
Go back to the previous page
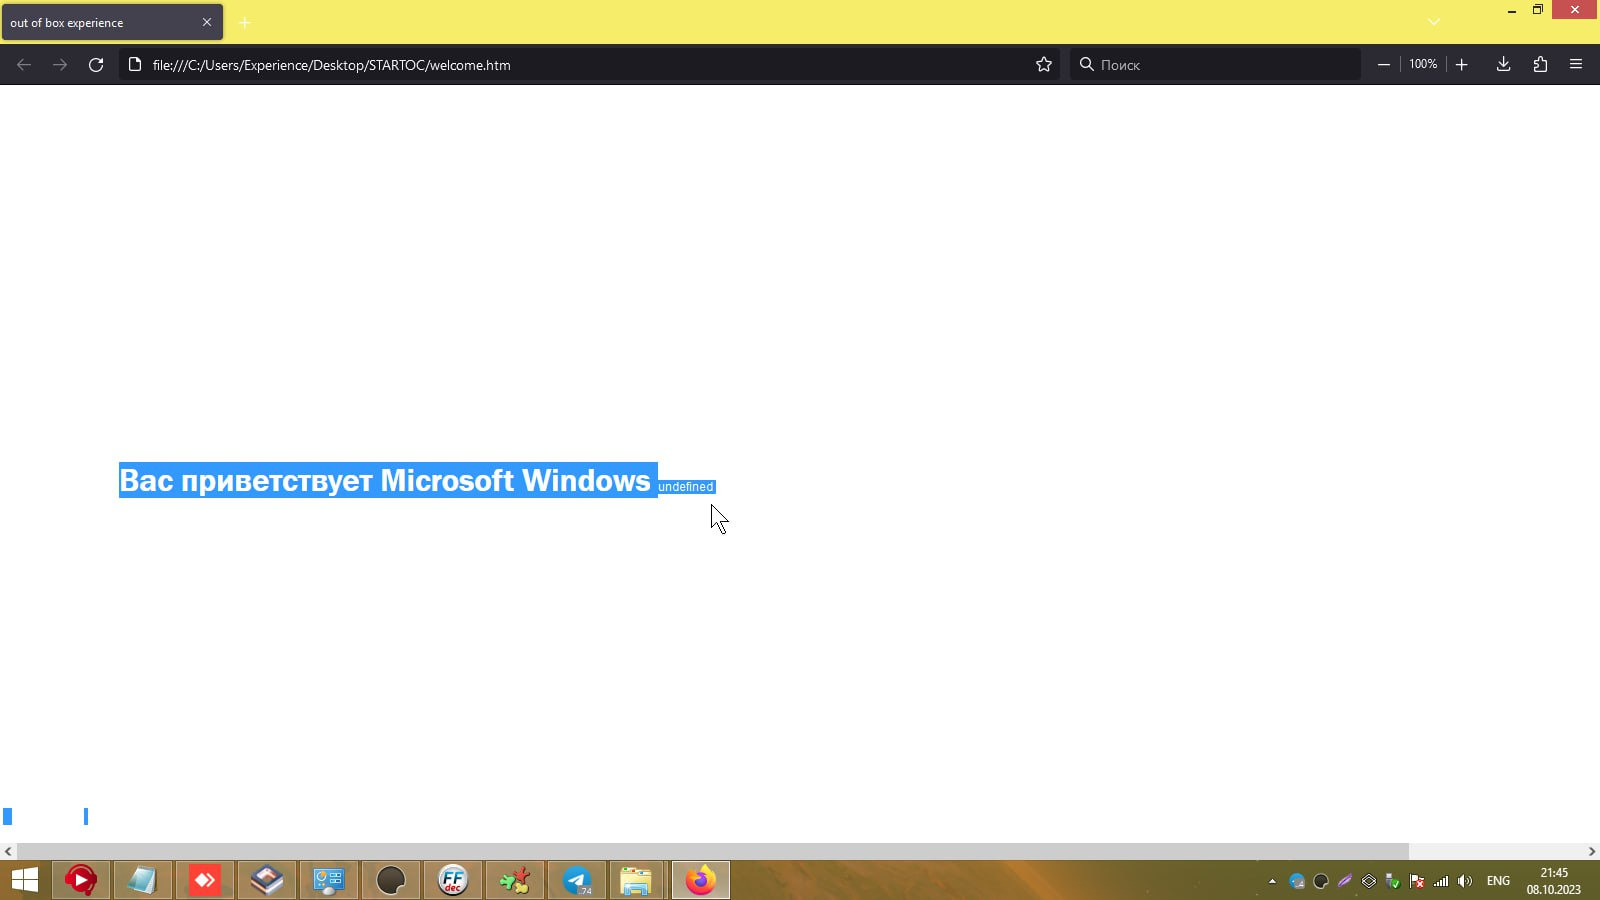24,65
